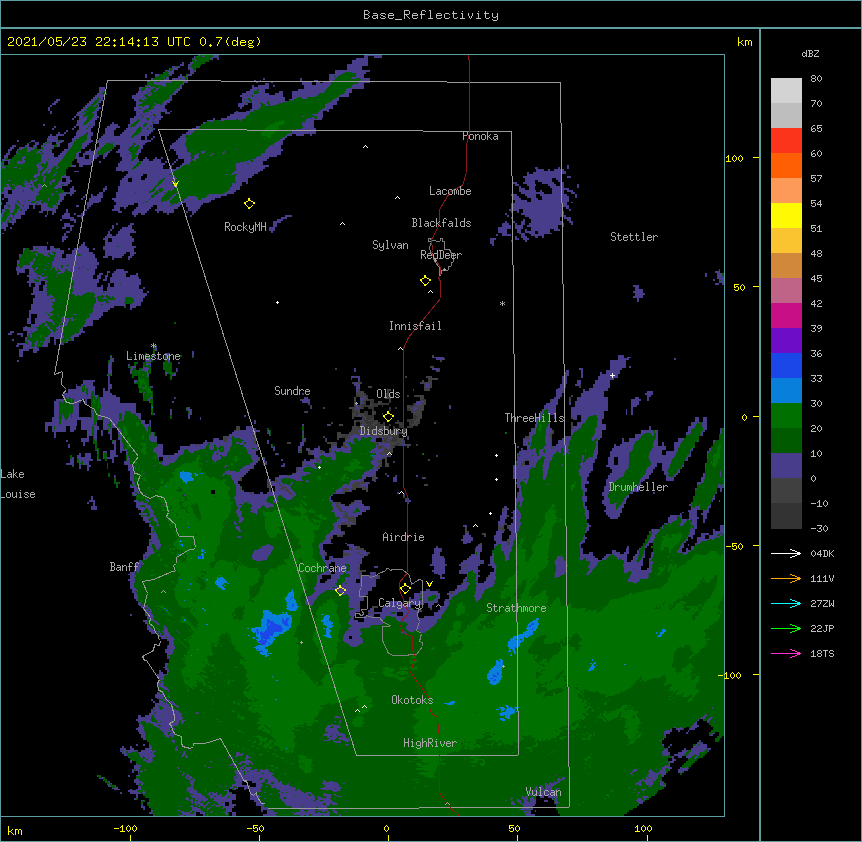The height and width of the screenshot is (842, 862).
Task: Click the asterisk marker above Limestone label
Action: point(153,346)
